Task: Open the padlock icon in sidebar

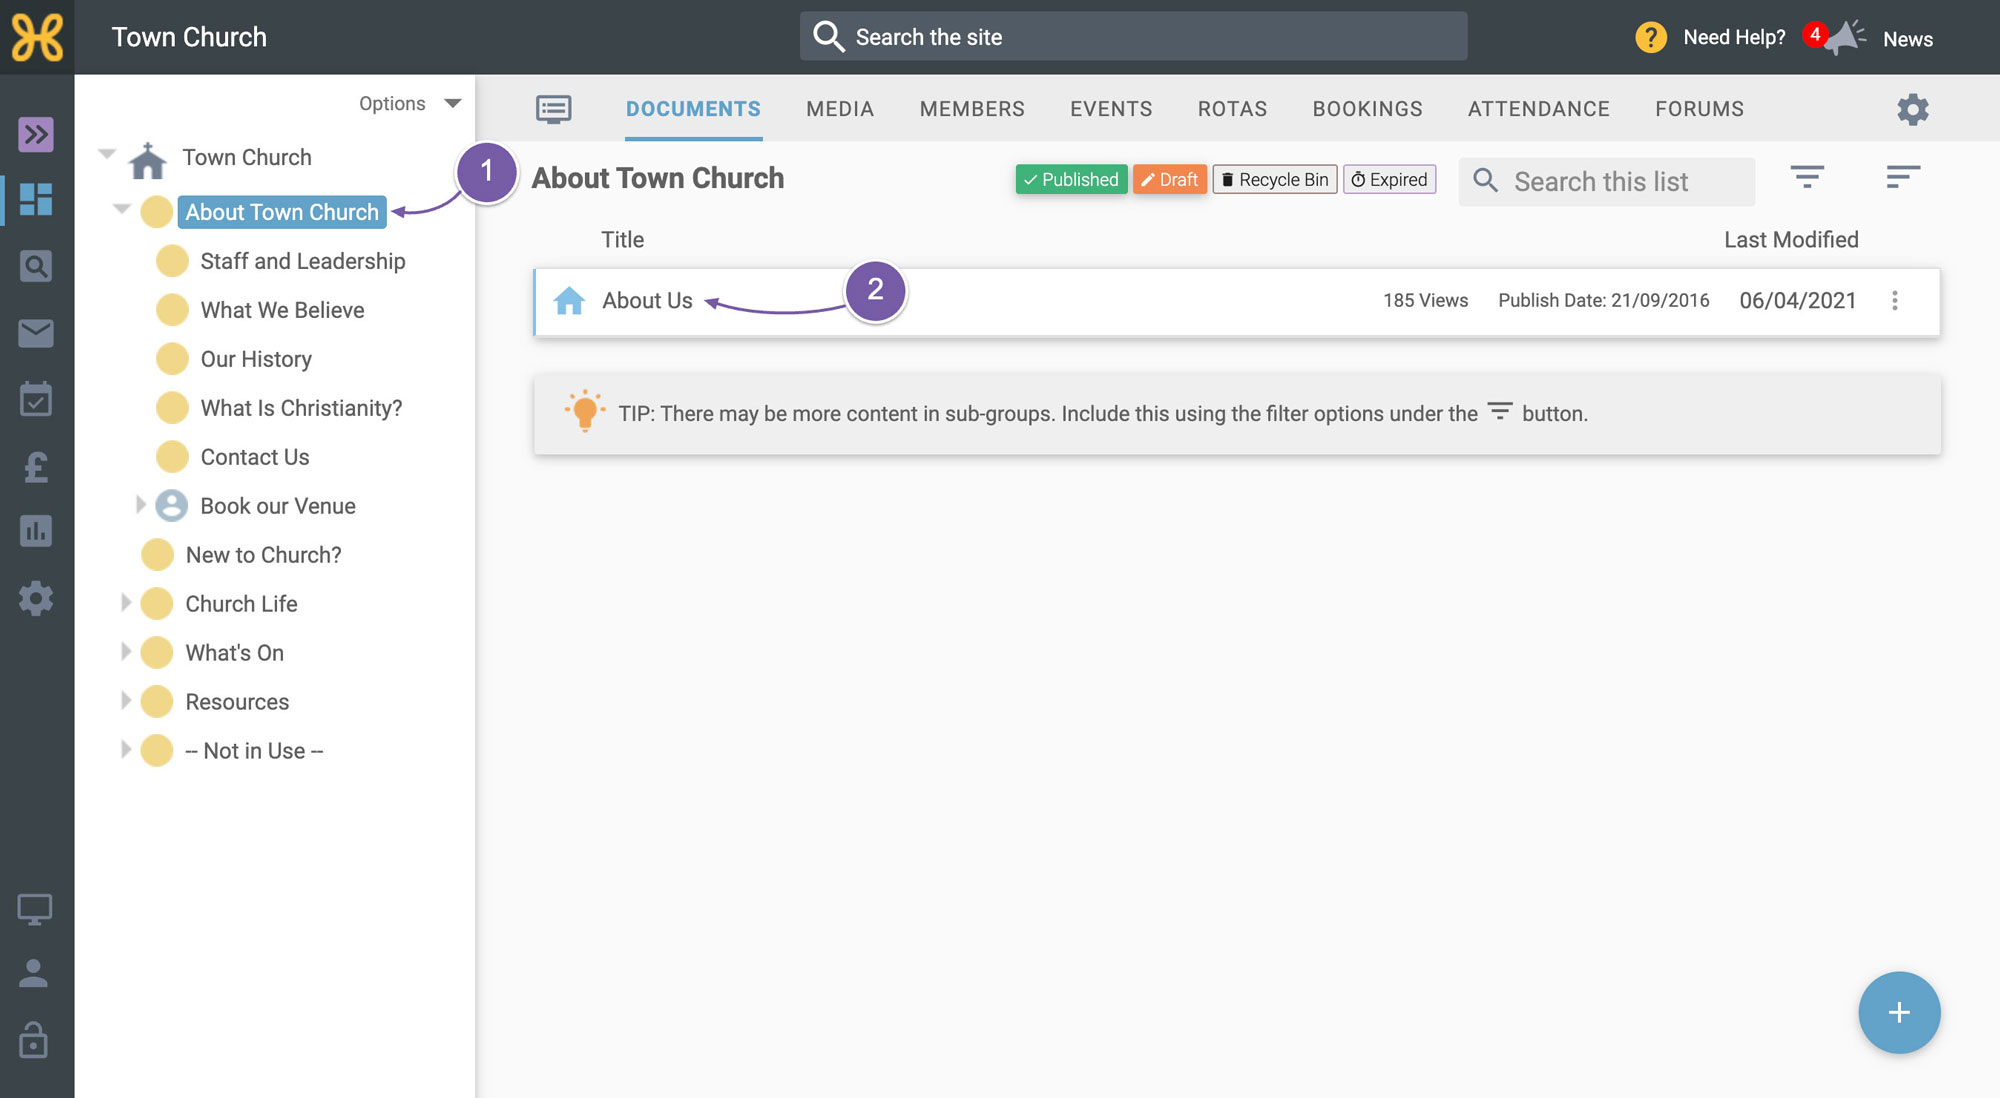Action: tap(34, 1040)
